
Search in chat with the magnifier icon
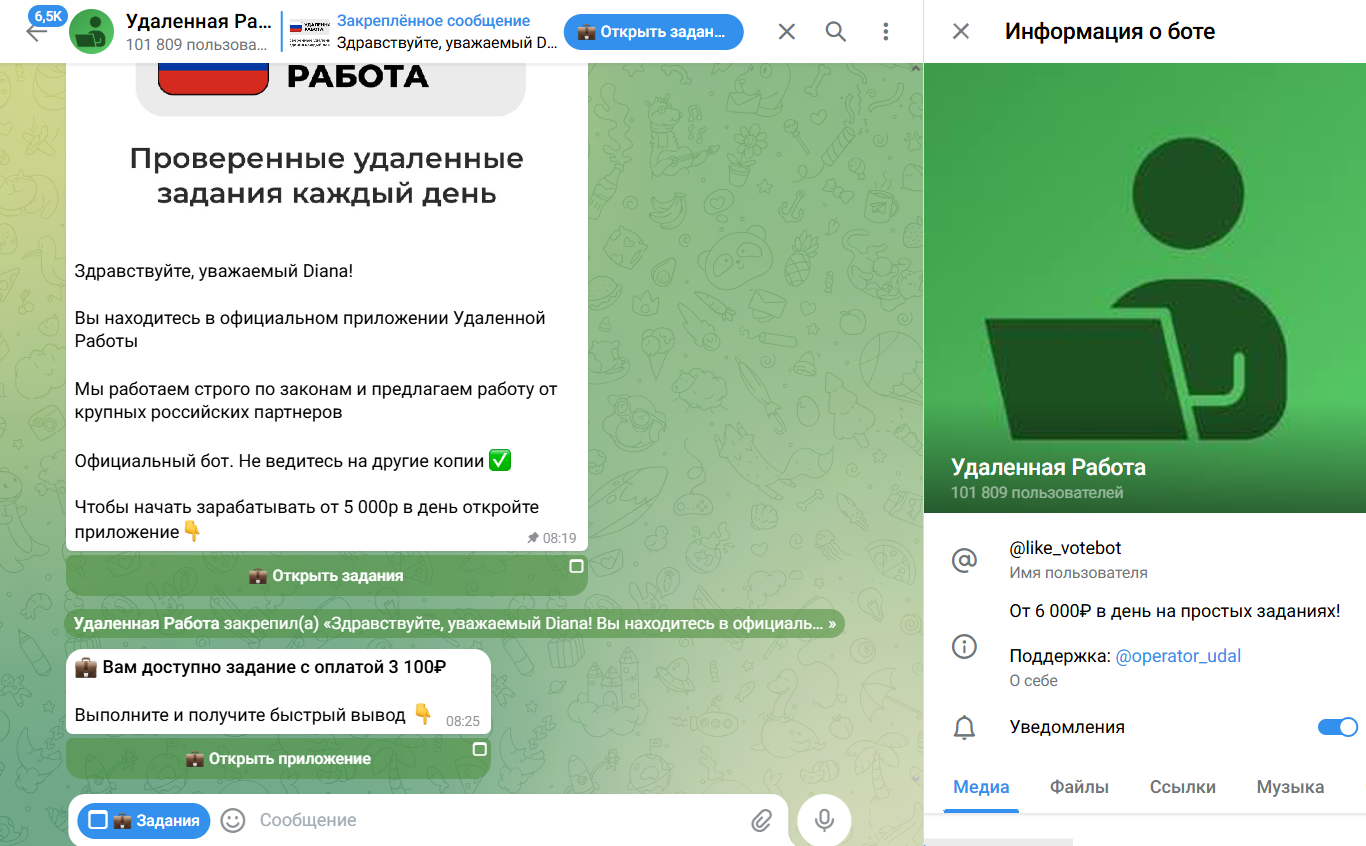pos(836,32)
